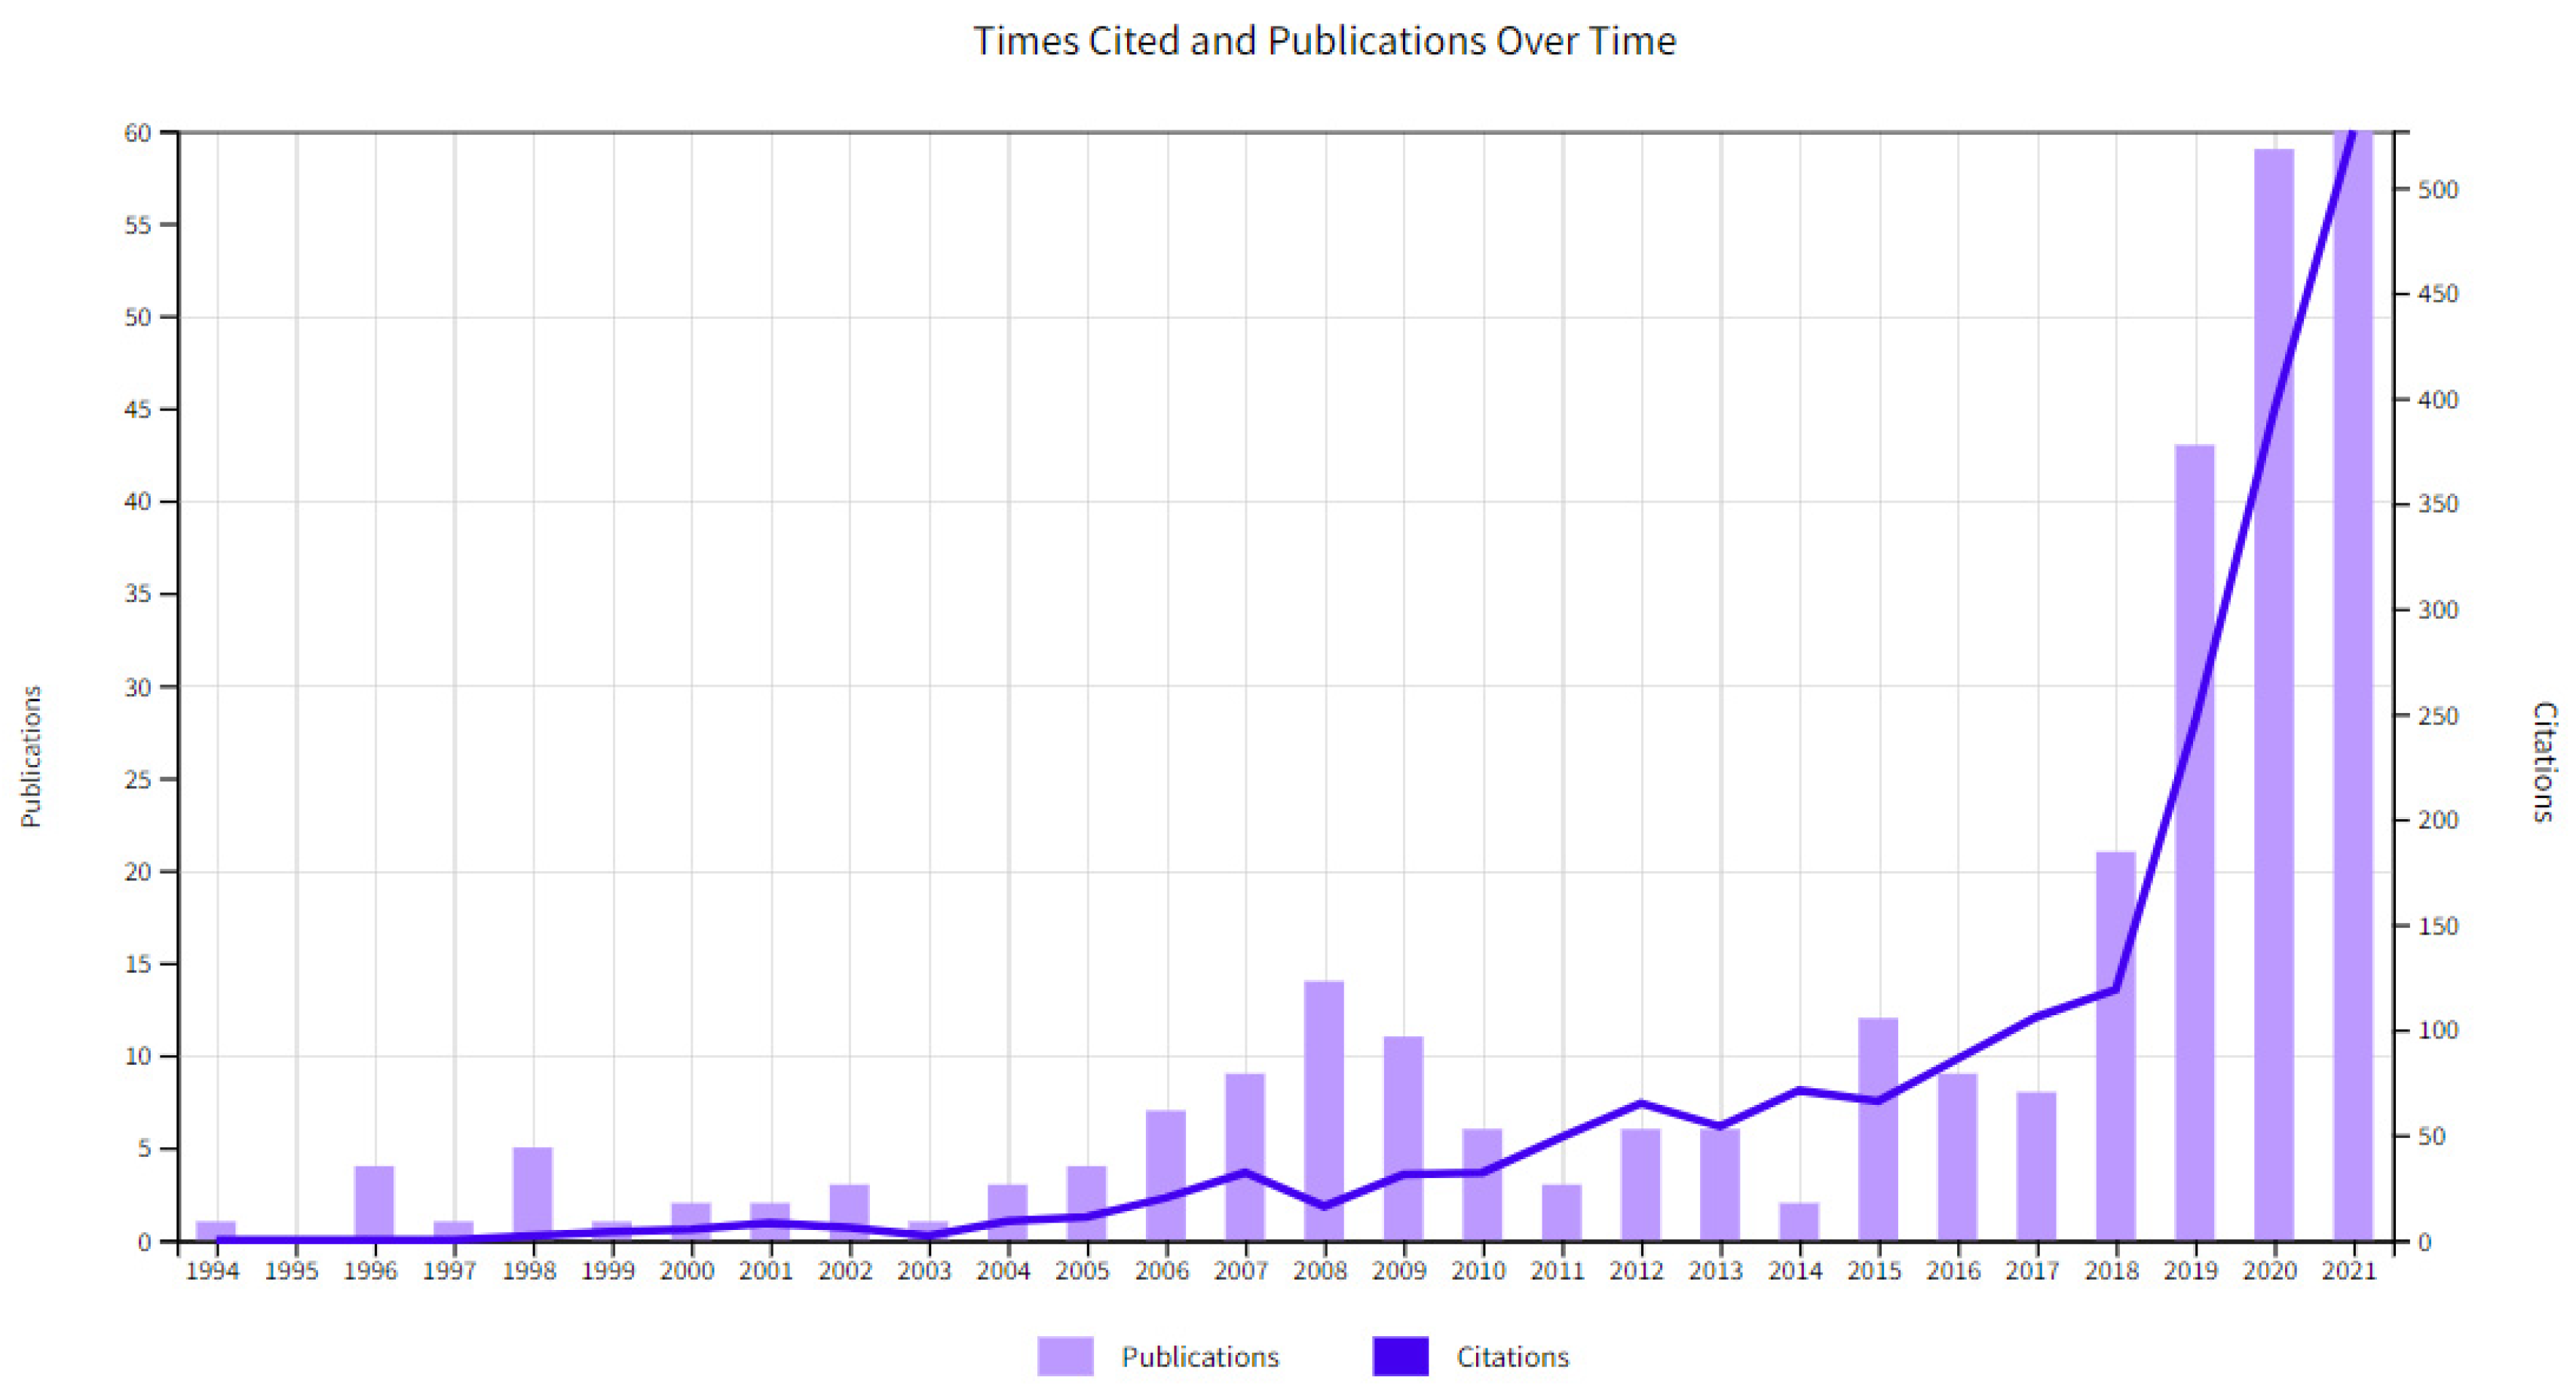This screenshot has width=2576, height=1395.
Task: Click the 2020 publications bar
Action: tap(2273, 800)
